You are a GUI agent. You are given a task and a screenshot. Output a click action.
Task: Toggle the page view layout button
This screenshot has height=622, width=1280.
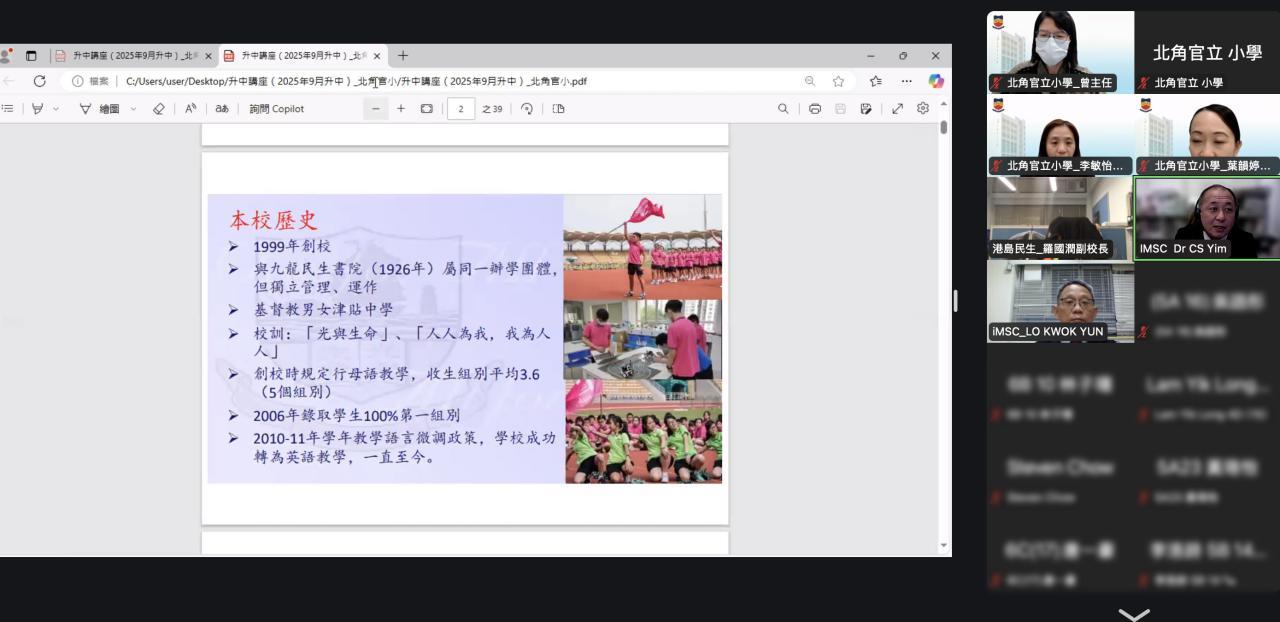click(558, 109)
